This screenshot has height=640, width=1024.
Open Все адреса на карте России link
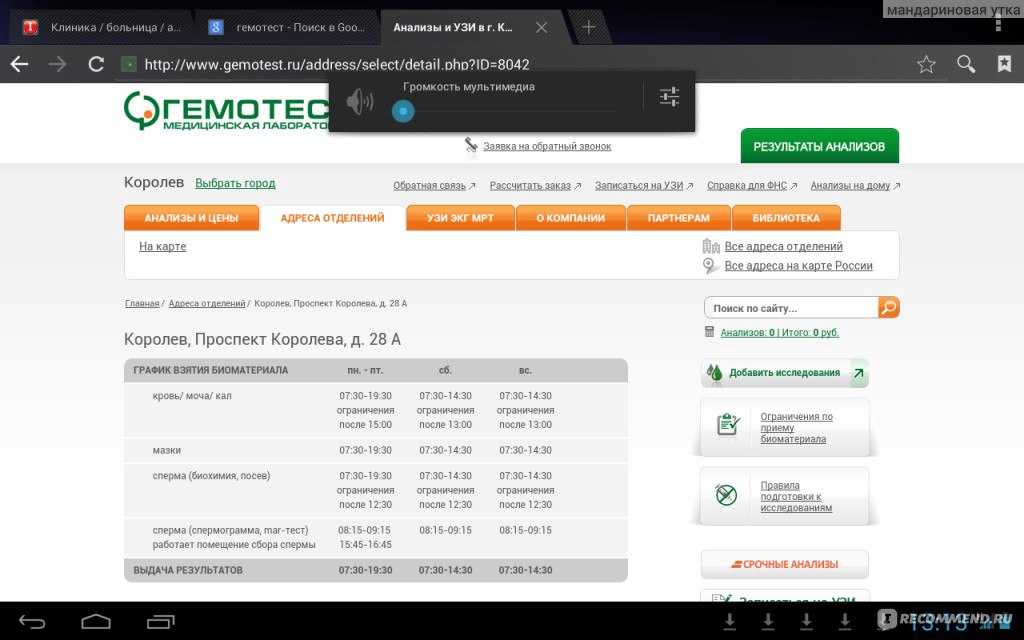(799, 266)
